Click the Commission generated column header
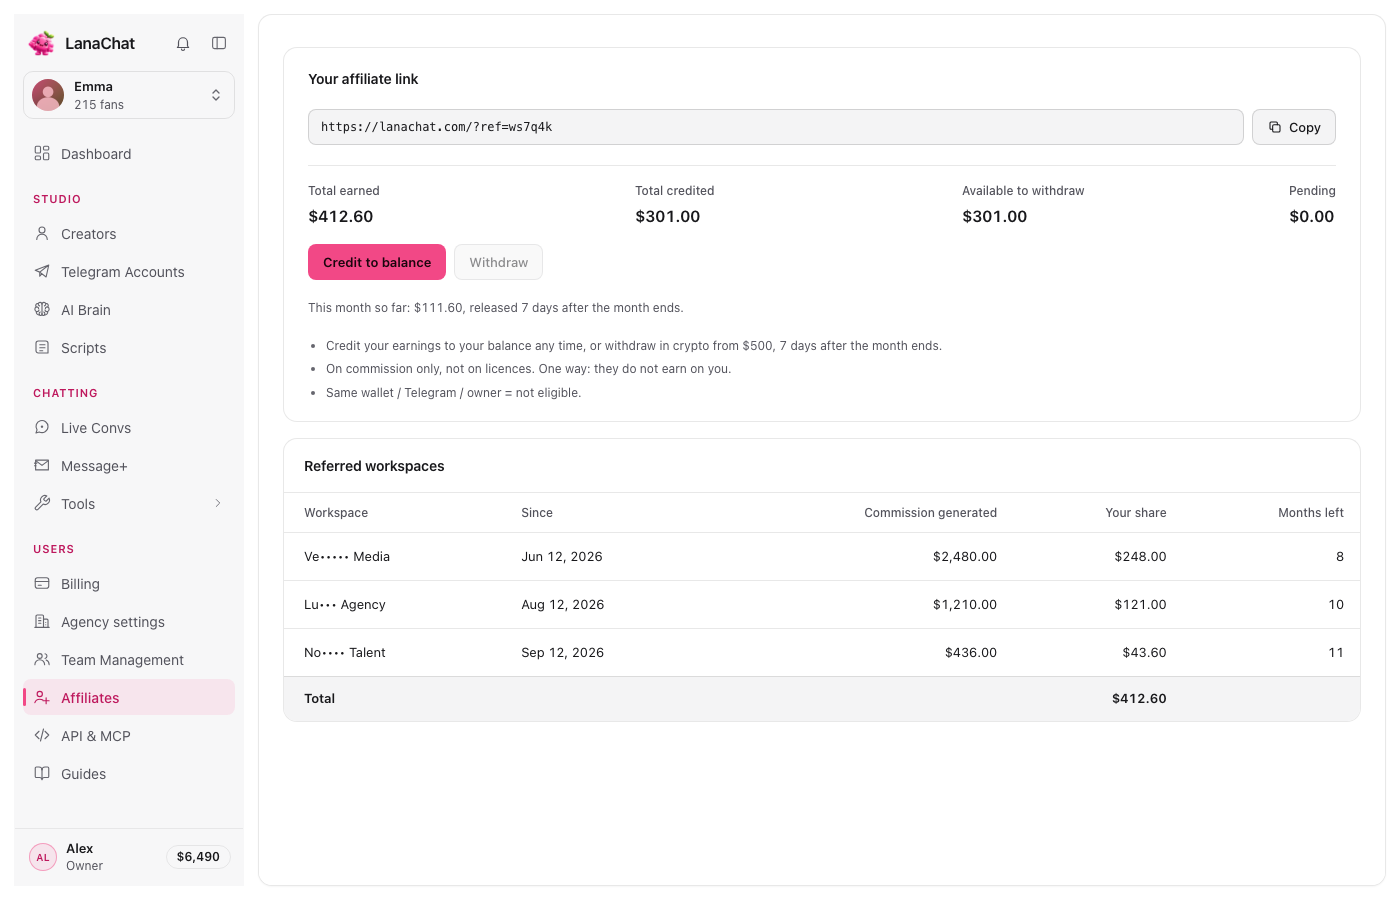Screen dimensions: 1400x900 pyautogui.click(x=930, y=512)
